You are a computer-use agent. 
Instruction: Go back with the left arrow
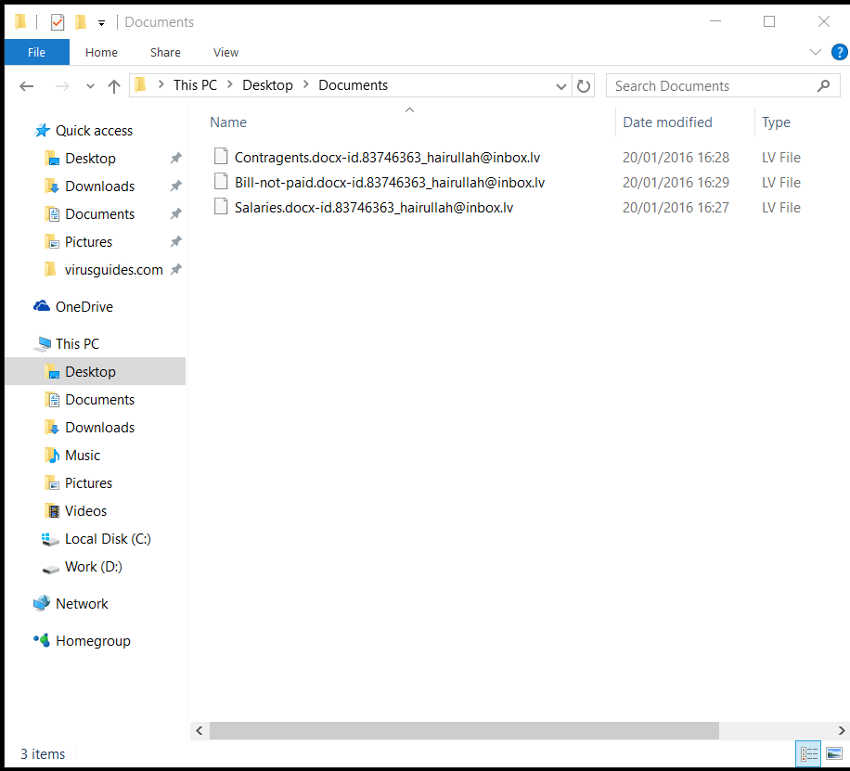point(27,86)
